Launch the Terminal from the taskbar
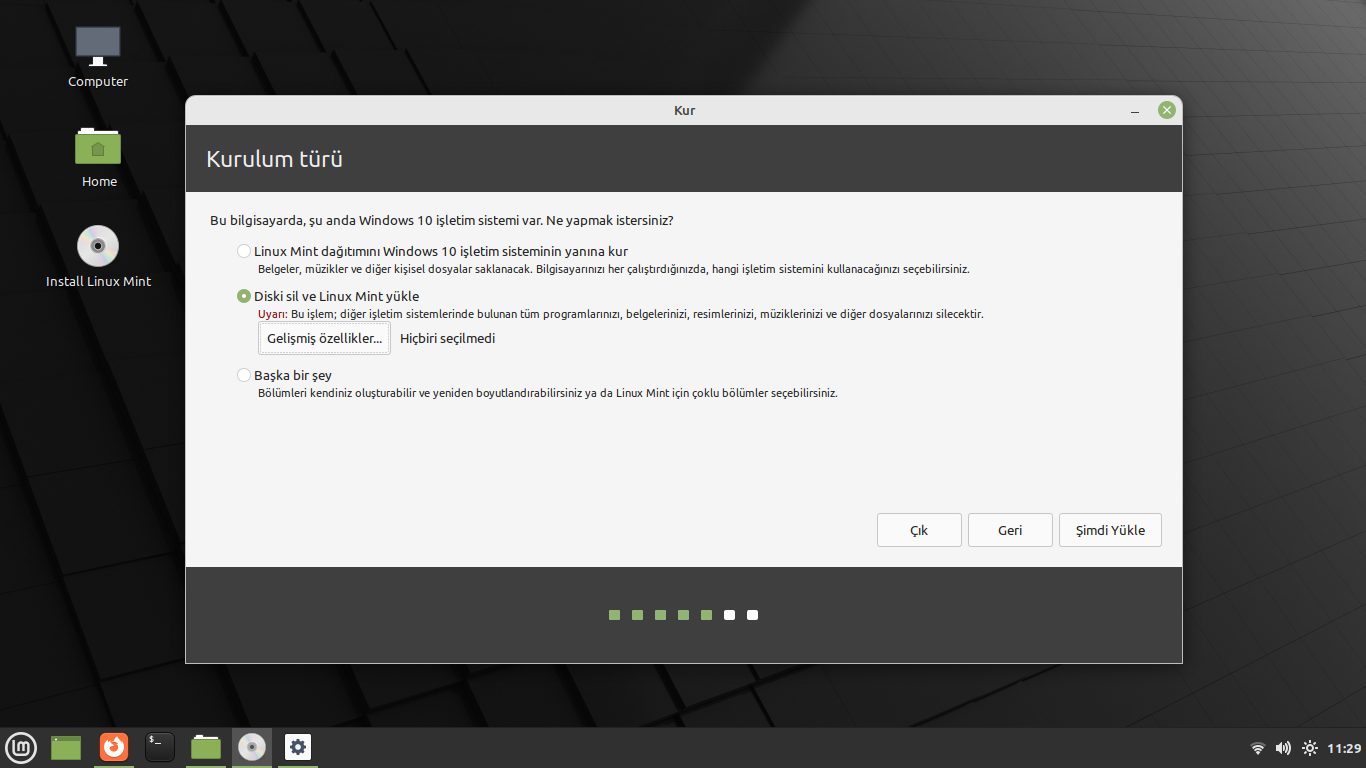The width and height of the screenshot is (1366, 768). point(160,747)
